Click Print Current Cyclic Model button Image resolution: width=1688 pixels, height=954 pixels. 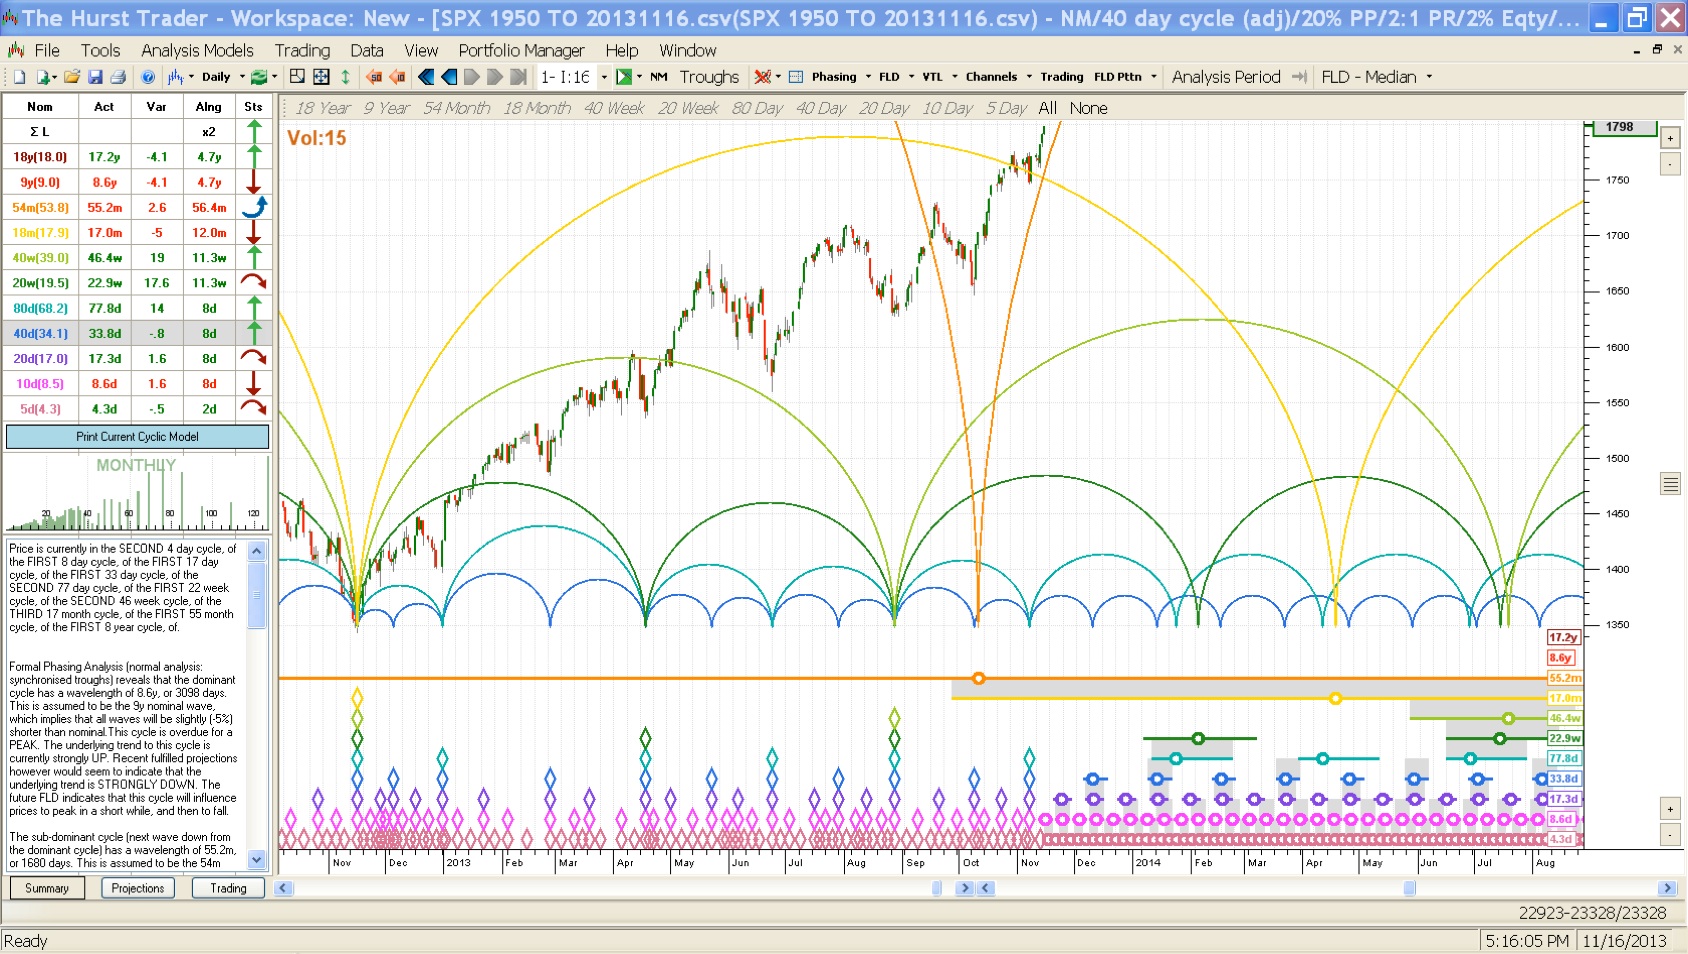click(137, 437)
